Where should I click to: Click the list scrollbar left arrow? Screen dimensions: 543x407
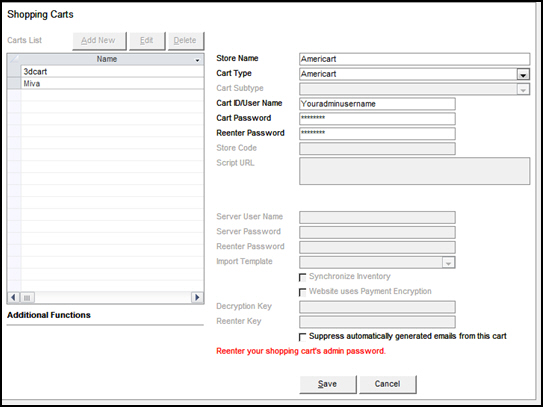13,297
